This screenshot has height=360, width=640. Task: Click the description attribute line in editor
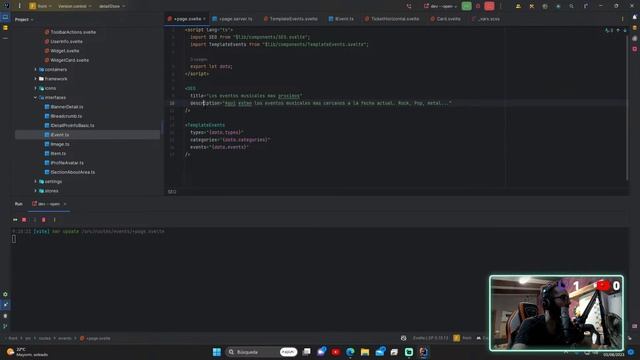(320, 103)
